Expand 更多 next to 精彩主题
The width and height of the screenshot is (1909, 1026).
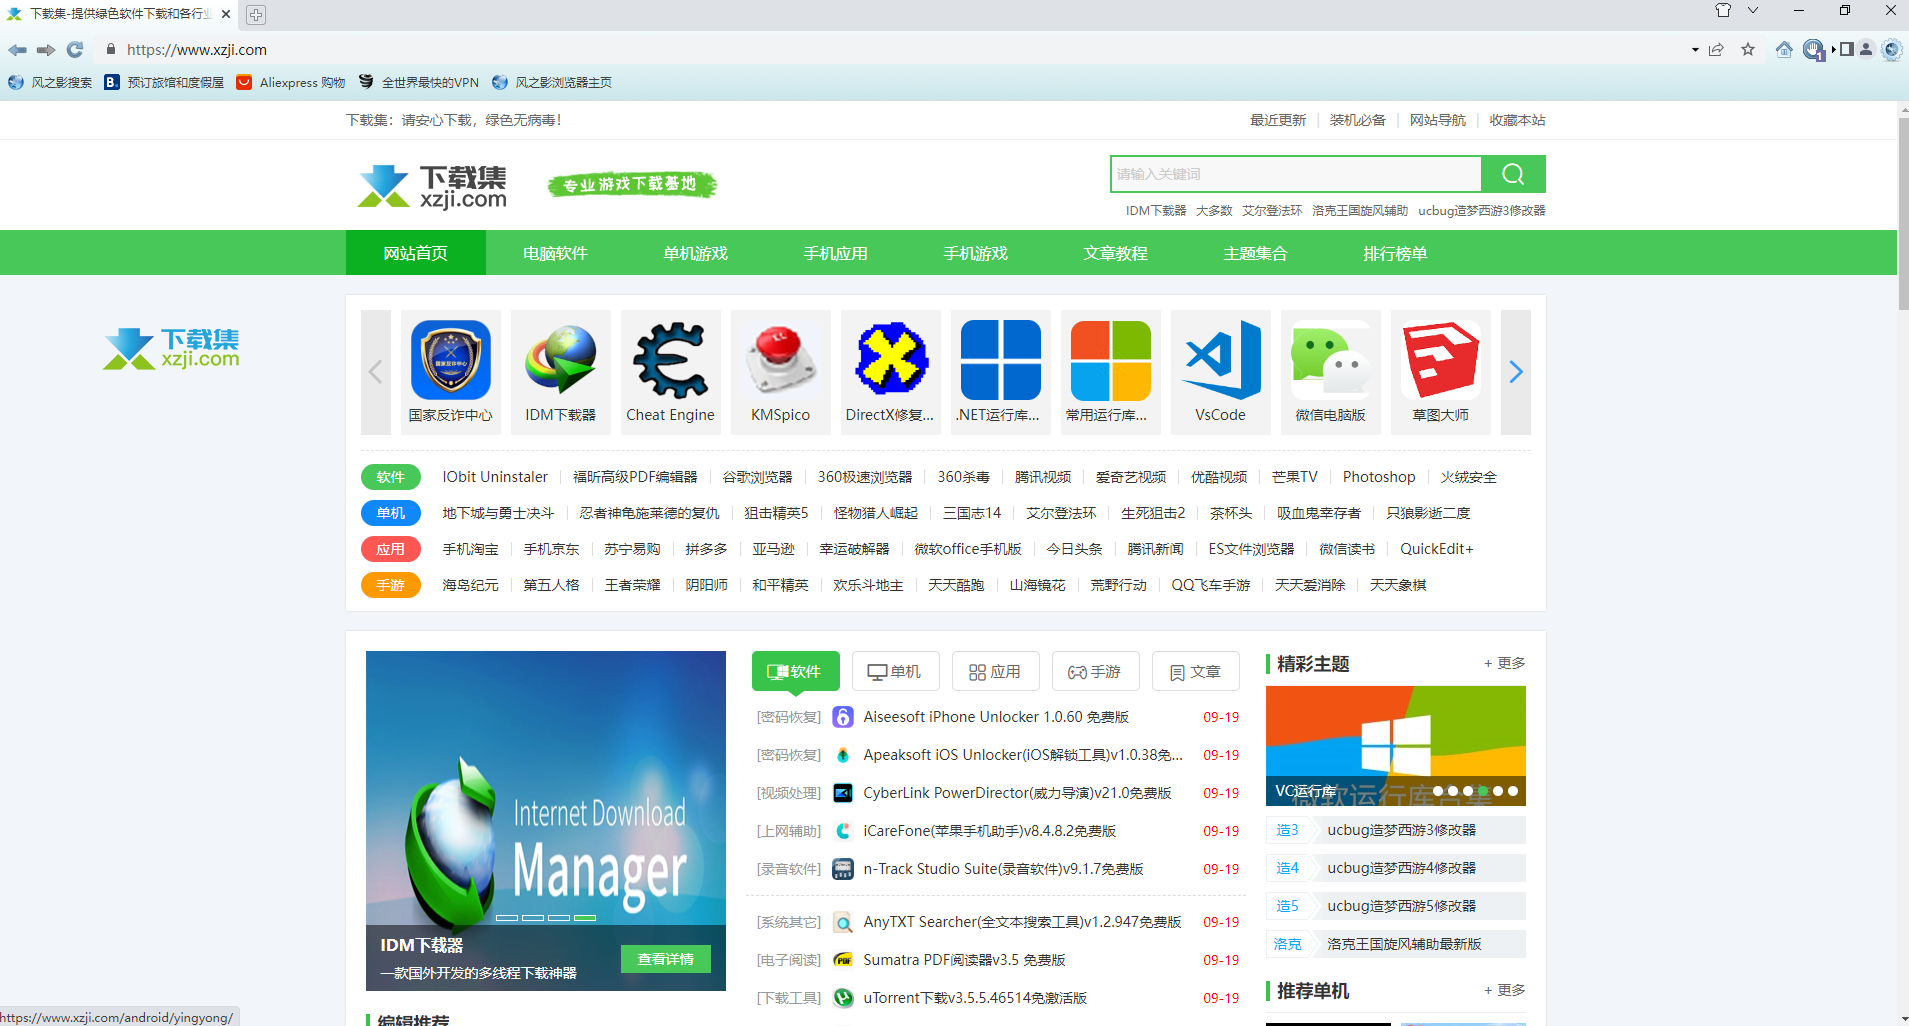[x=1505, y=663]
